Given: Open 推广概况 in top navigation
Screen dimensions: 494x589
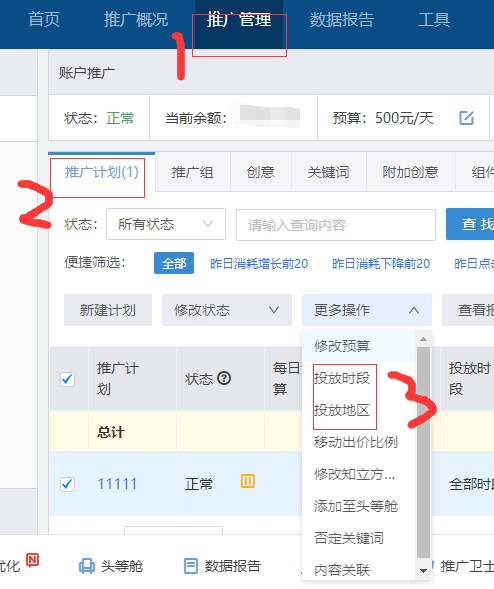Looking at the screenshot, I should click(x=136, y=20).
